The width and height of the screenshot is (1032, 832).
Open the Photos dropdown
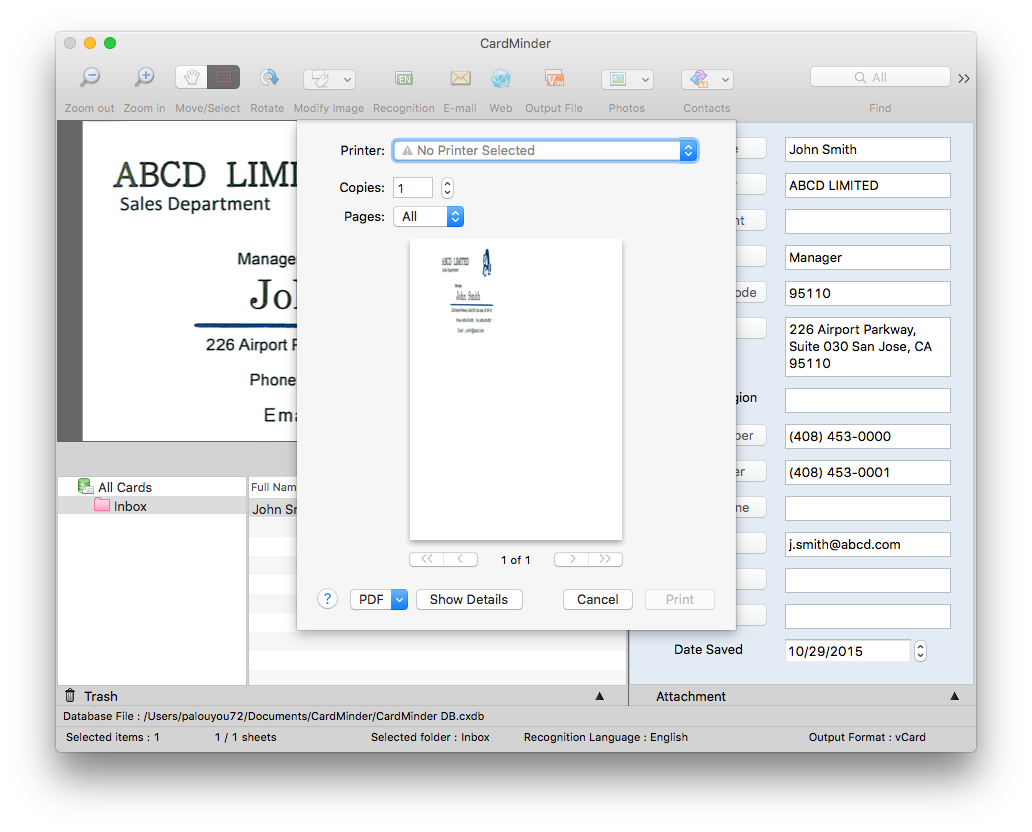point(627,80)
